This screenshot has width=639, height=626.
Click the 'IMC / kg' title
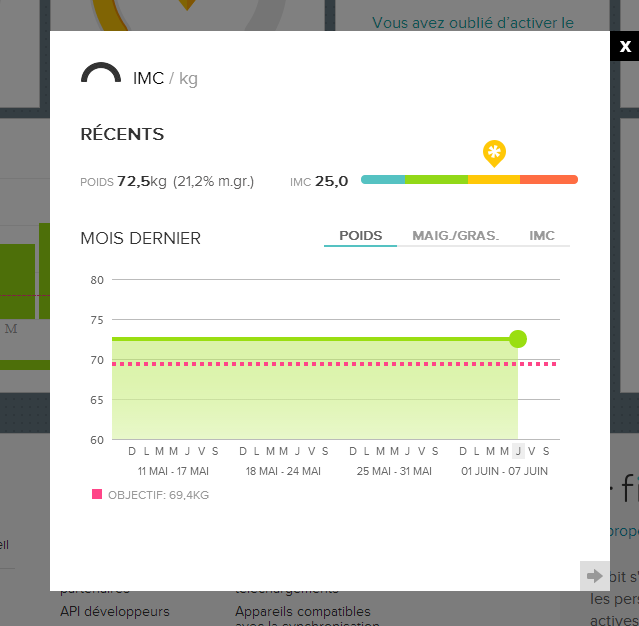pos(165,78)
